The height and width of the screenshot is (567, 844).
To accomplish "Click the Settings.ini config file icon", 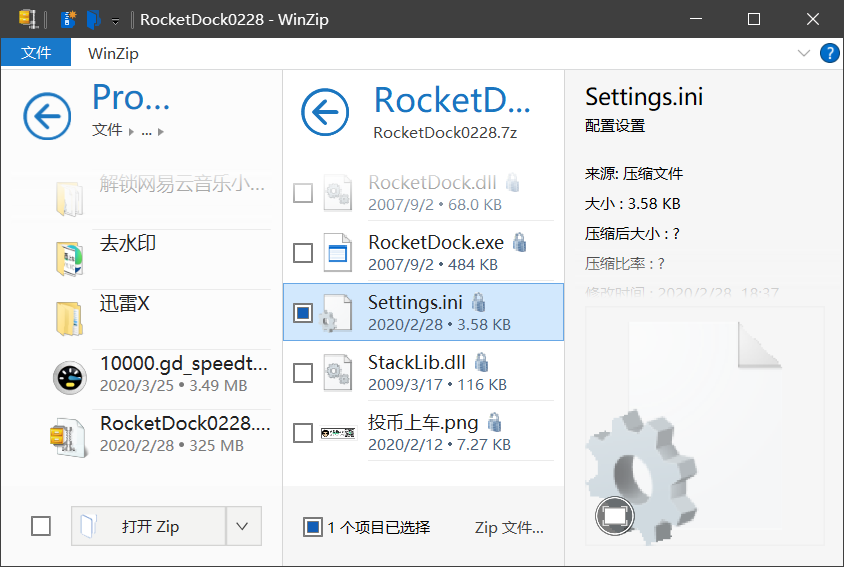I will (336, 313).
